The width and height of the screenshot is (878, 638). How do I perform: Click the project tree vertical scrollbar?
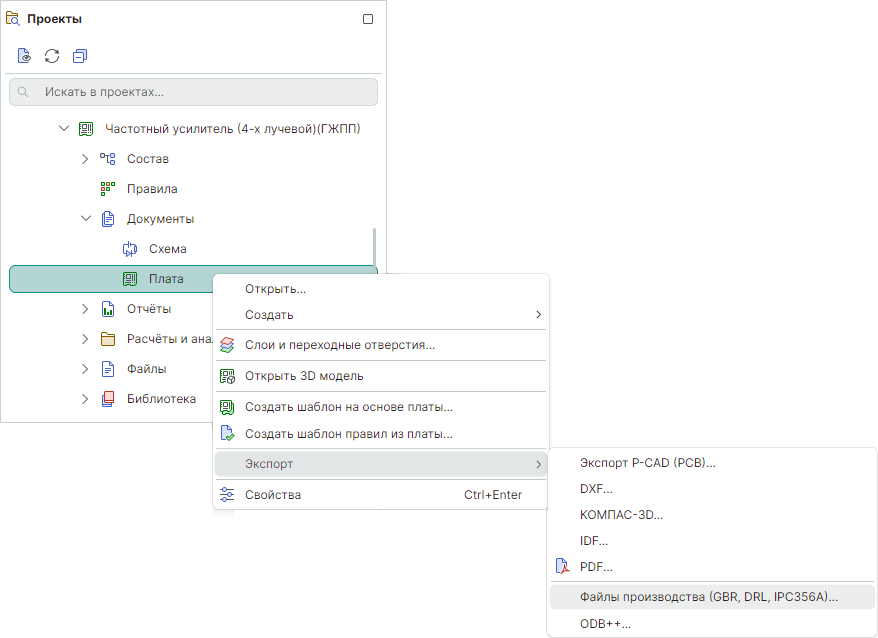(375, 246)
